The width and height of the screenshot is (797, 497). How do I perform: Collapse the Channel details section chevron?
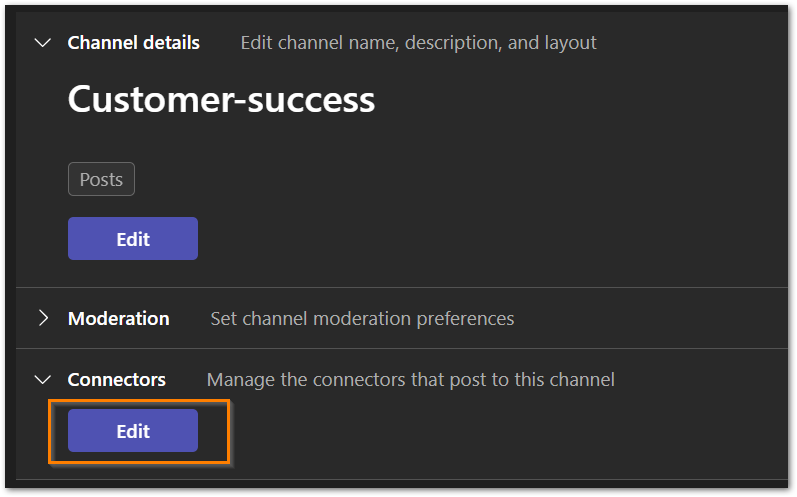point(42,43)
